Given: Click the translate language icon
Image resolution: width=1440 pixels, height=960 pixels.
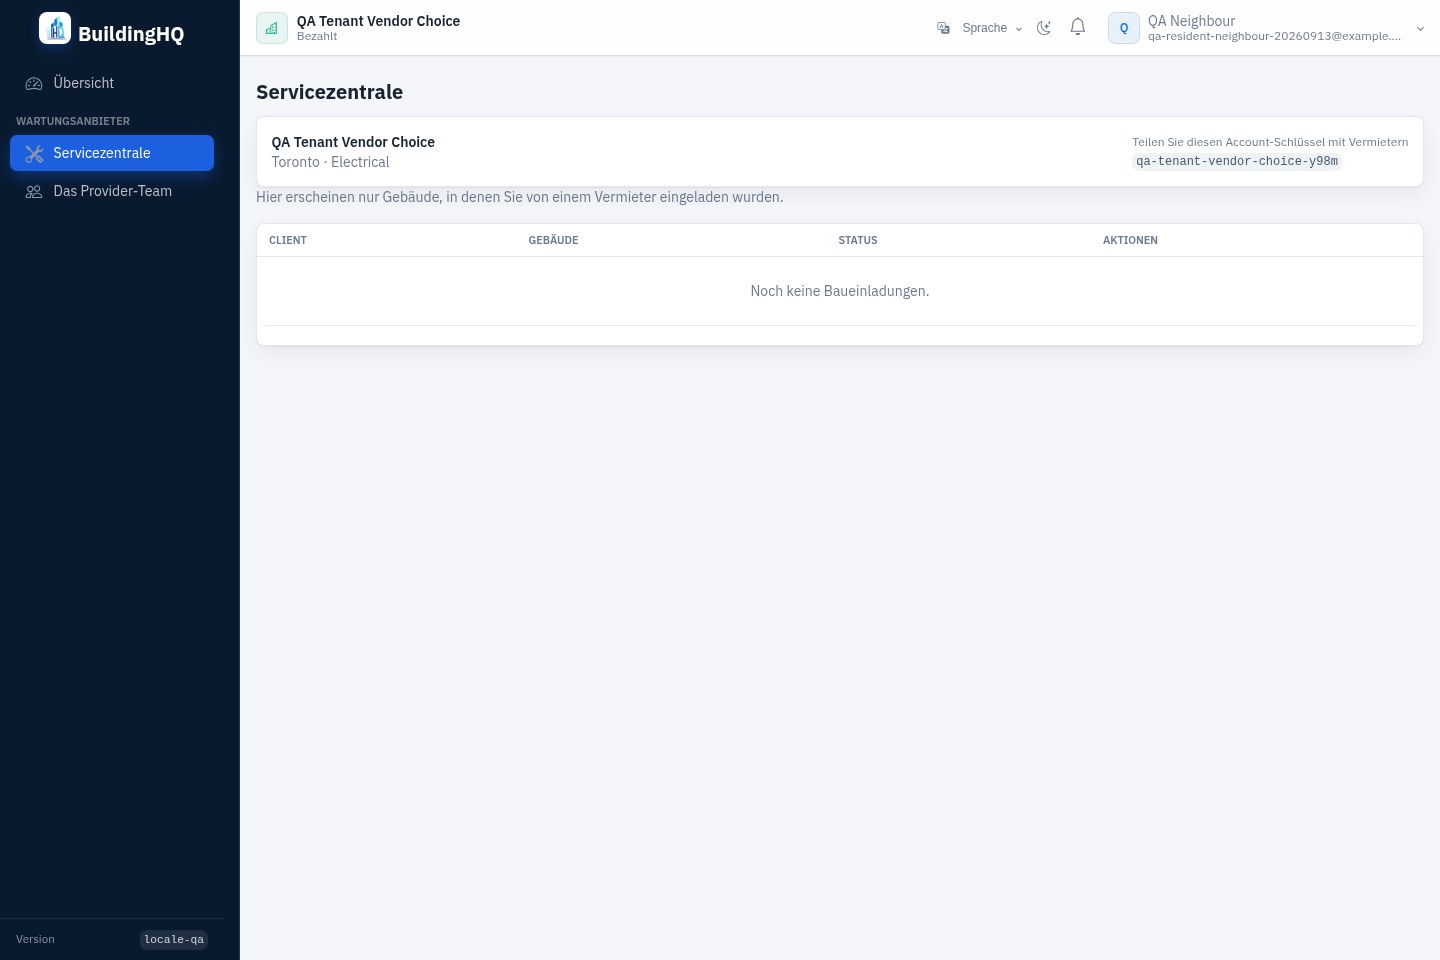Looking at the screenshot, I should pos(943,28).
